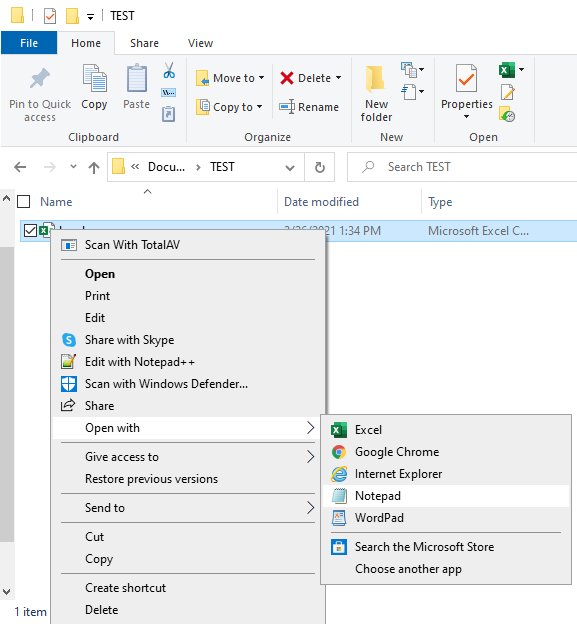Expand the Send to submenu
577x624 pixels.
[188, 508]
